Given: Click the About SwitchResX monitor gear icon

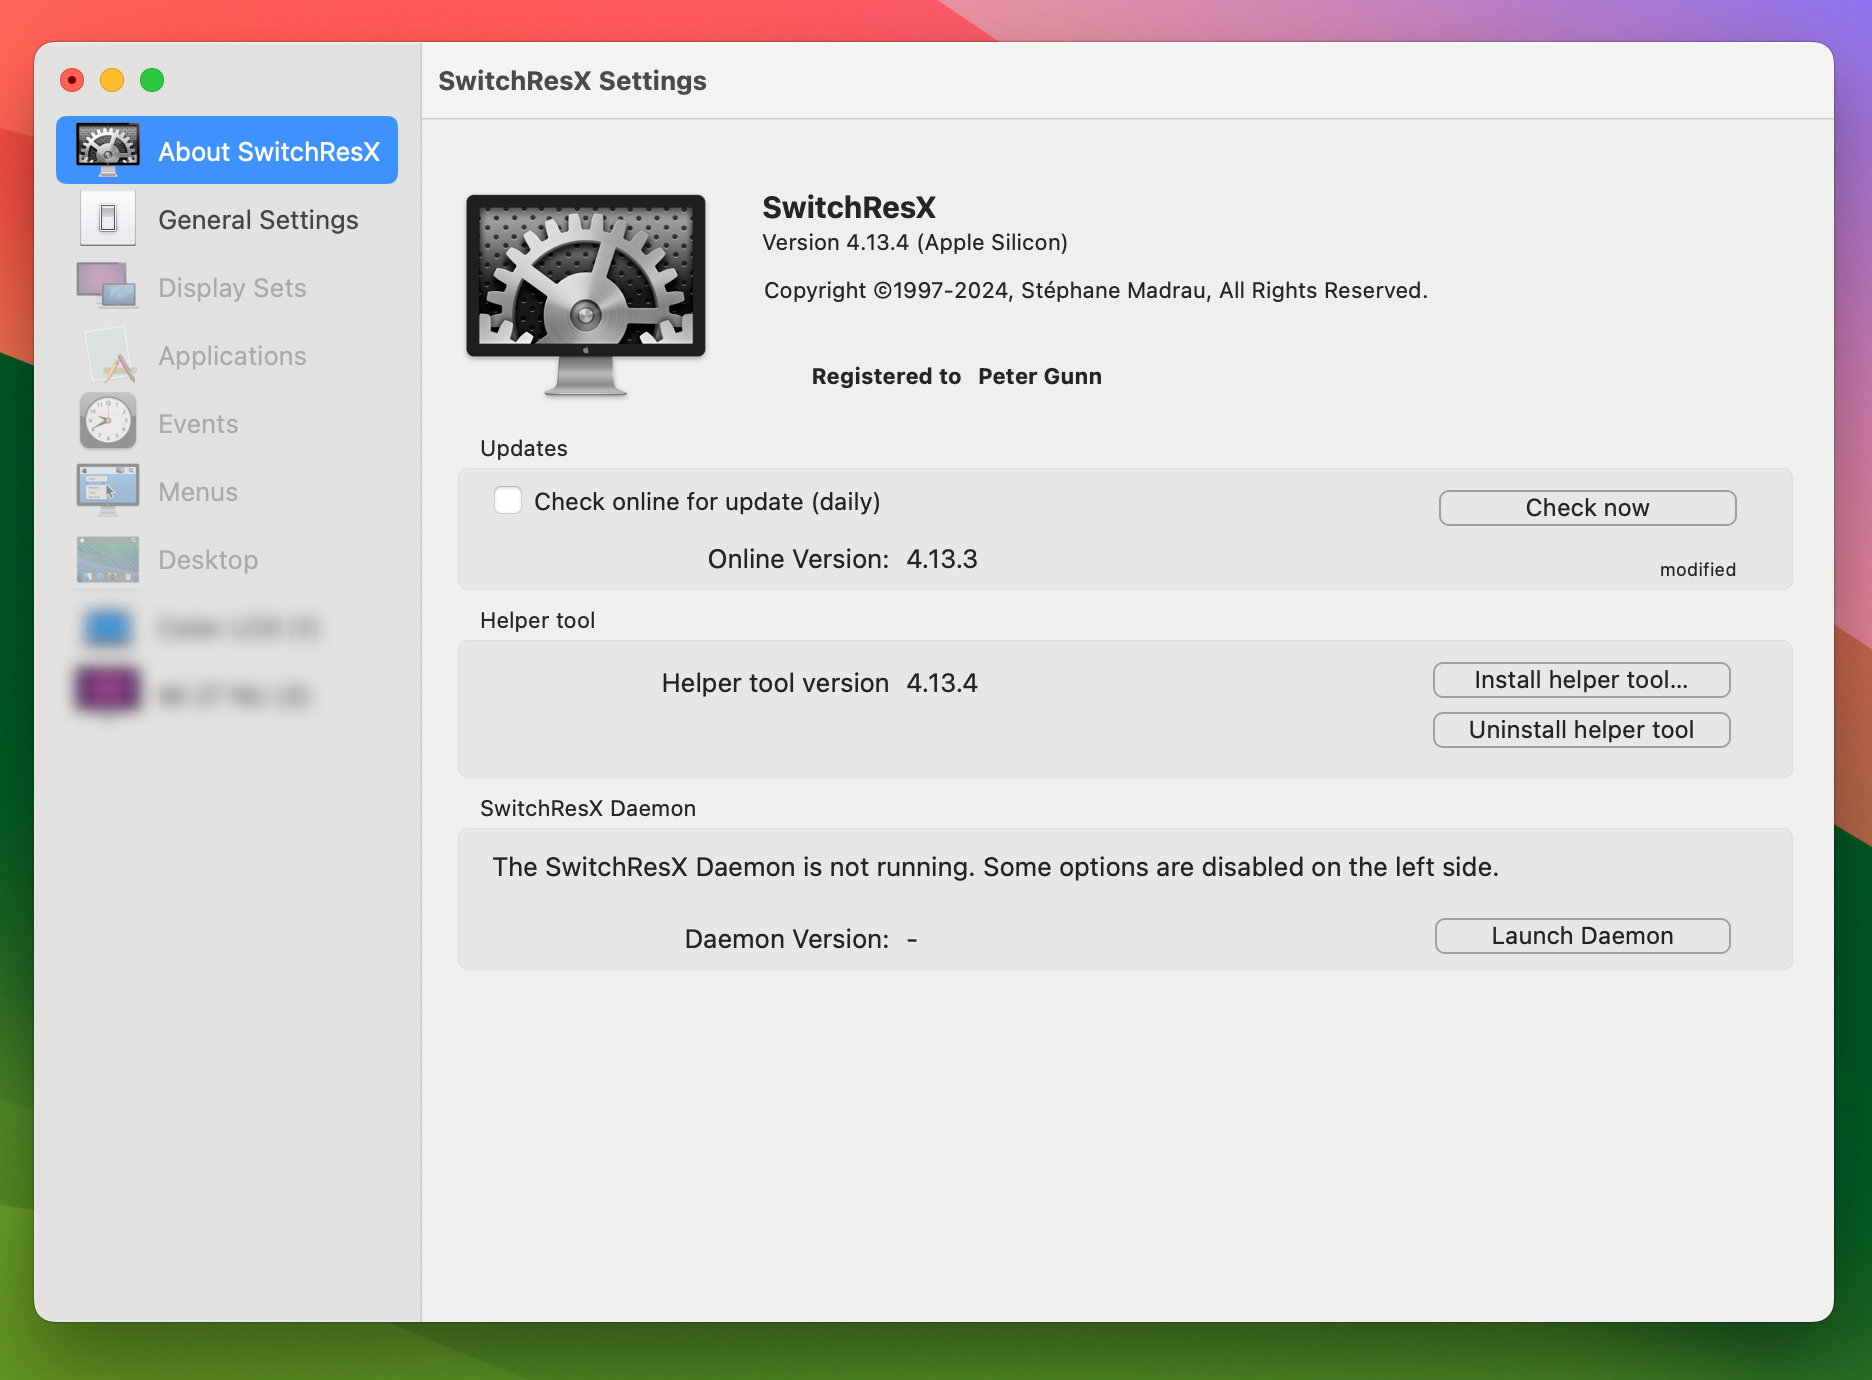Looking at the screenshot, I should tap(108, 150).
